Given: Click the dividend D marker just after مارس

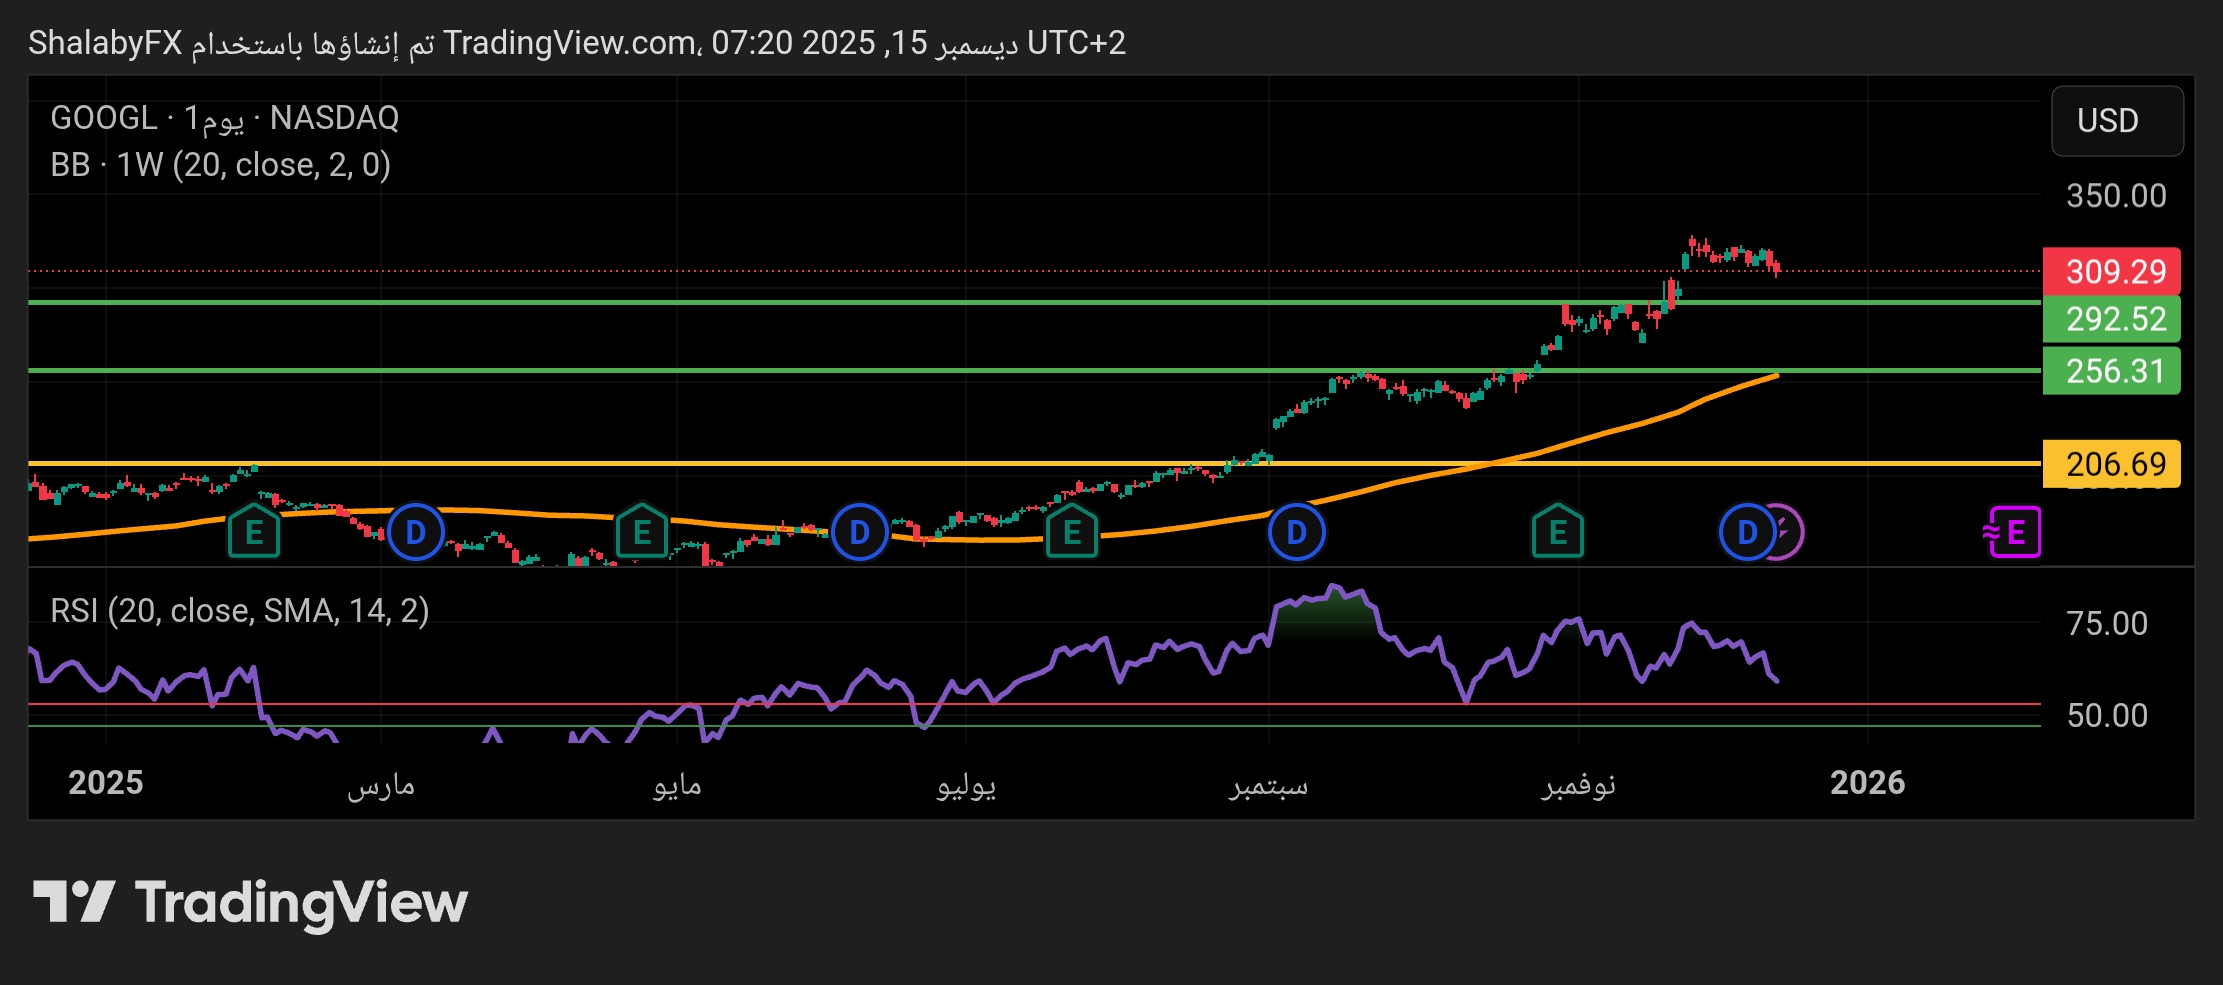Looking at the screenshot, I should (x=415, y=532).
